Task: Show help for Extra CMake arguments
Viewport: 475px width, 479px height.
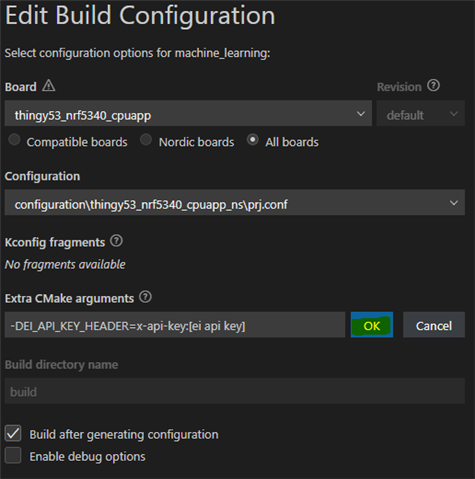Action: coord(145,297)
